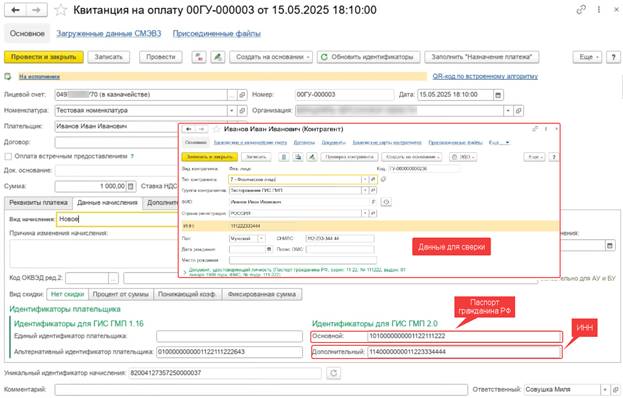Screen dimensions: 623x398
Task: Click the Проверка контрагента button in the popup
Action: [x=349, y=157]
